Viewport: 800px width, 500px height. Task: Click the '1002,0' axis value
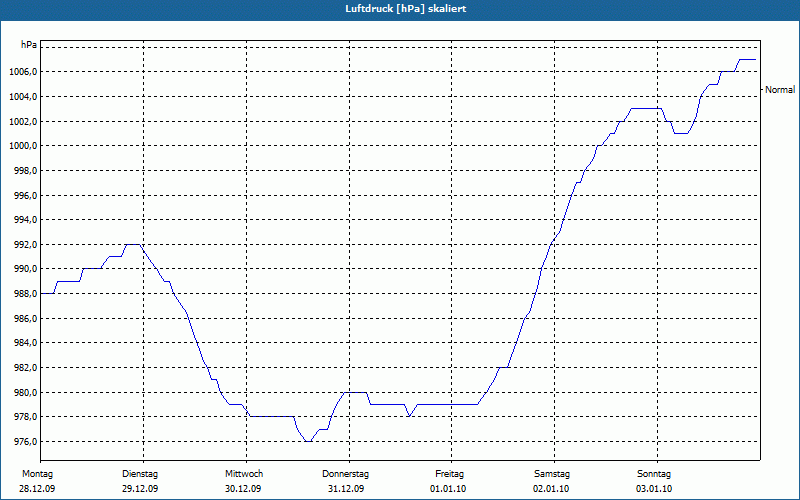23,121
